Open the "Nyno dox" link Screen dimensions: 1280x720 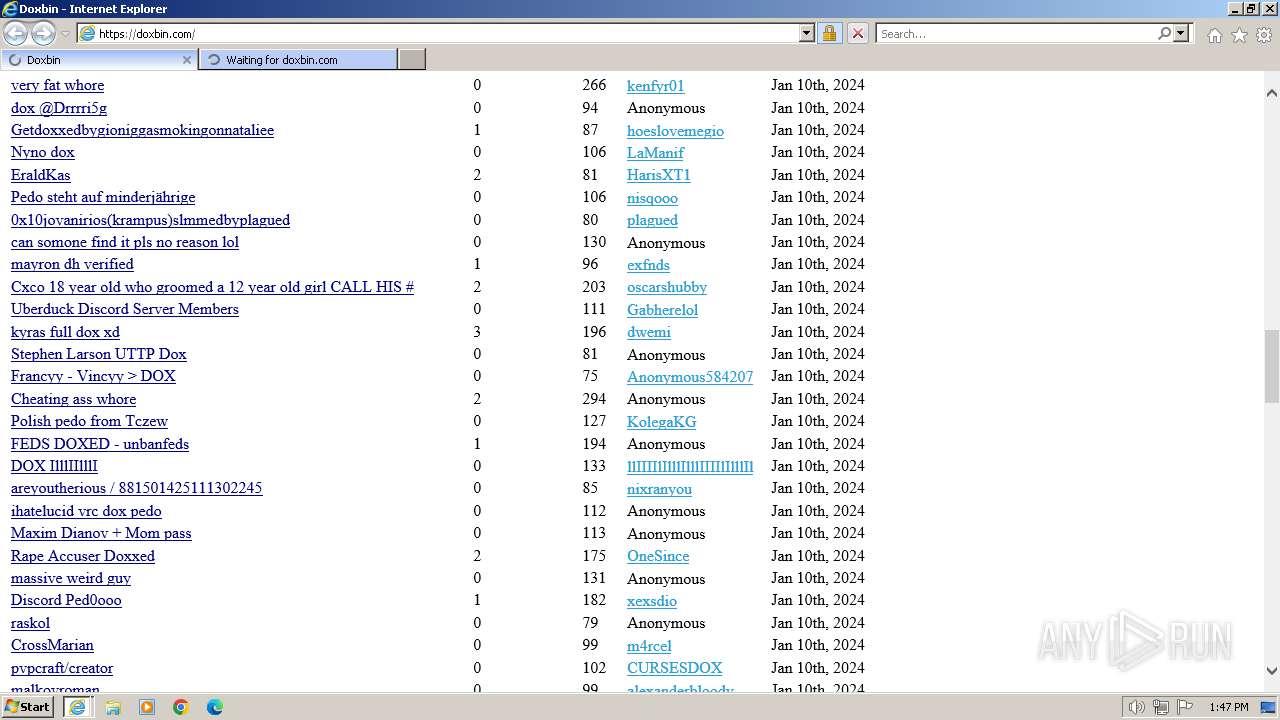43,152
